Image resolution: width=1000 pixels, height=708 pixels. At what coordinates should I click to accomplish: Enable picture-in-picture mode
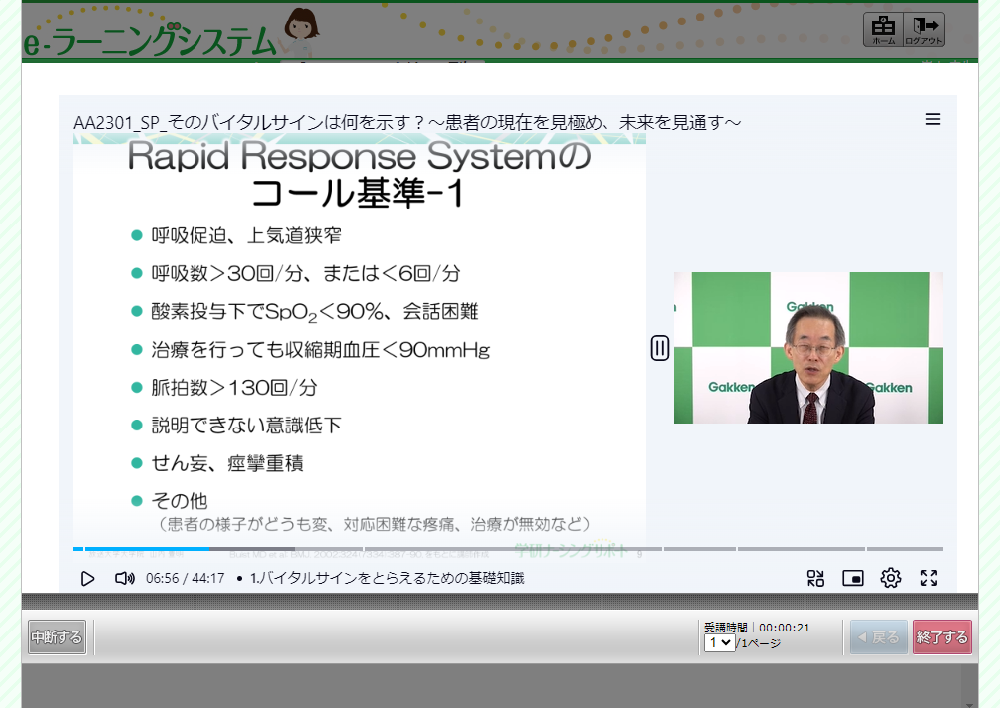click(852, 578)
